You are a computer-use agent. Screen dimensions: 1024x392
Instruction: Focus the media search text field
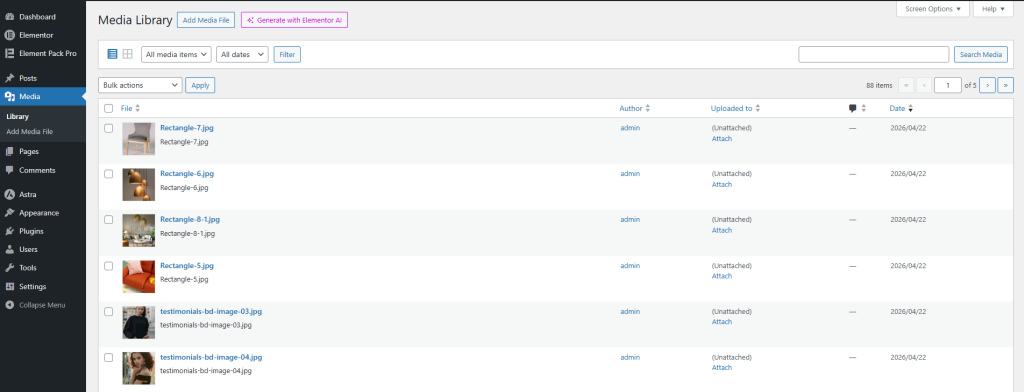873,54
